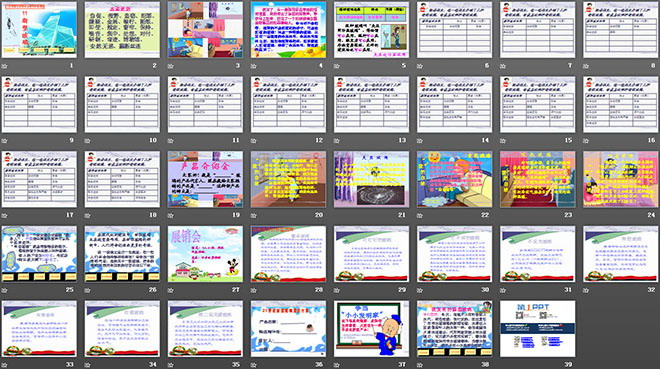The width and height of the screenshot is (660, 369).
Task: Click the animation star icon under slide 33
Action: [x=5, y=365]
